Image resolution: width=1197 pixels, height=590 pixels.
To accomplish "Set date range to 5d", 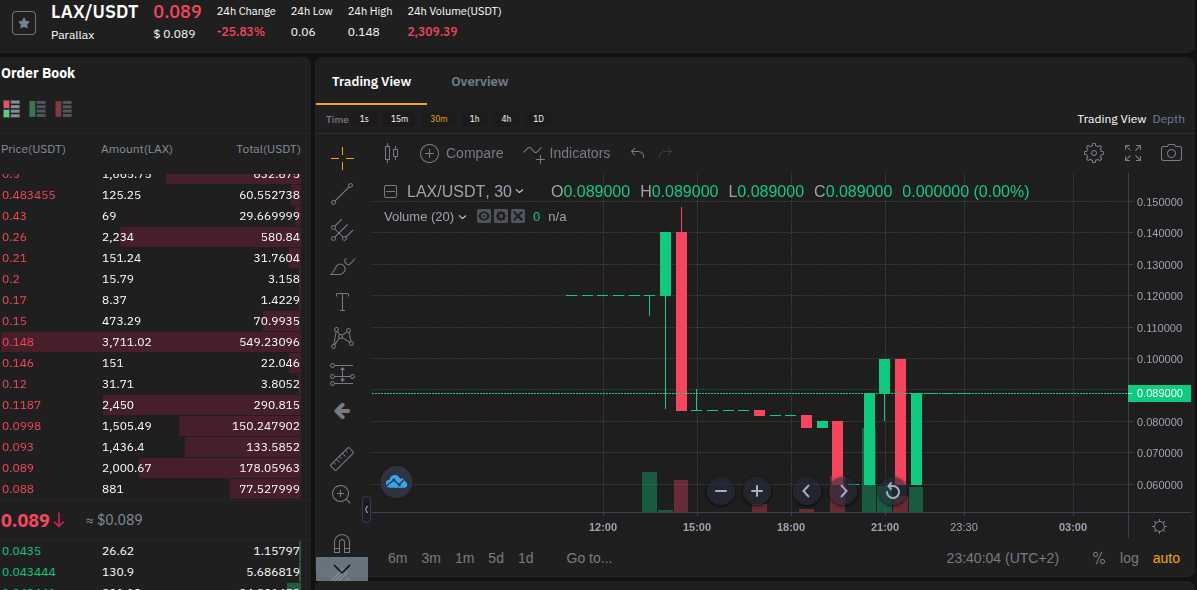I will [496, 558].
